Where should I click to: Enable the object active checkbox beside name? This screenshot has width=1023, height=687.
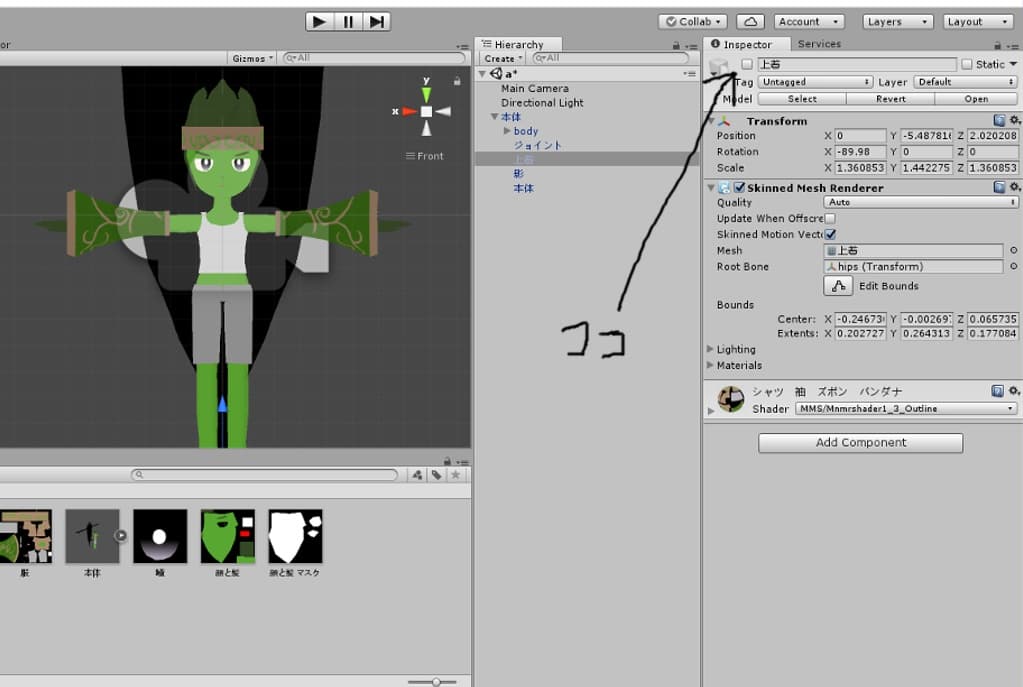tap(746, 64)
